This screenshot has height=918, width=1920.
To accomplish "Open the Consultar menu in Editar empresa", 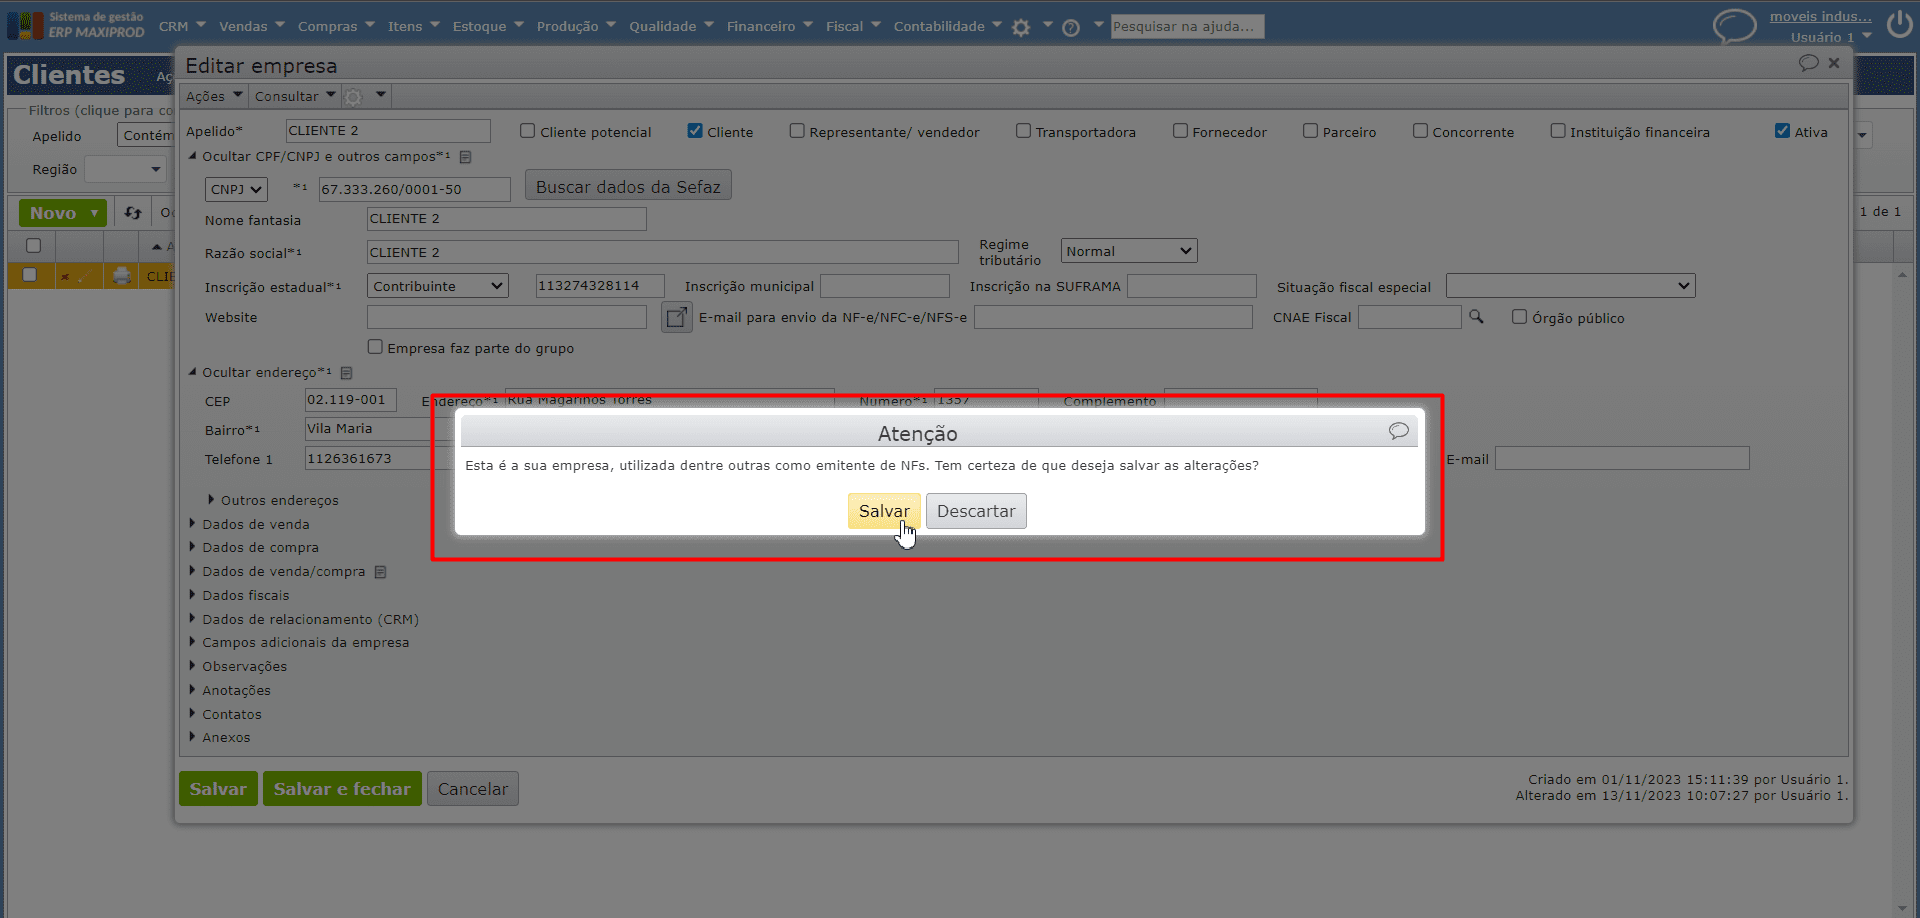I will [295, 97].
